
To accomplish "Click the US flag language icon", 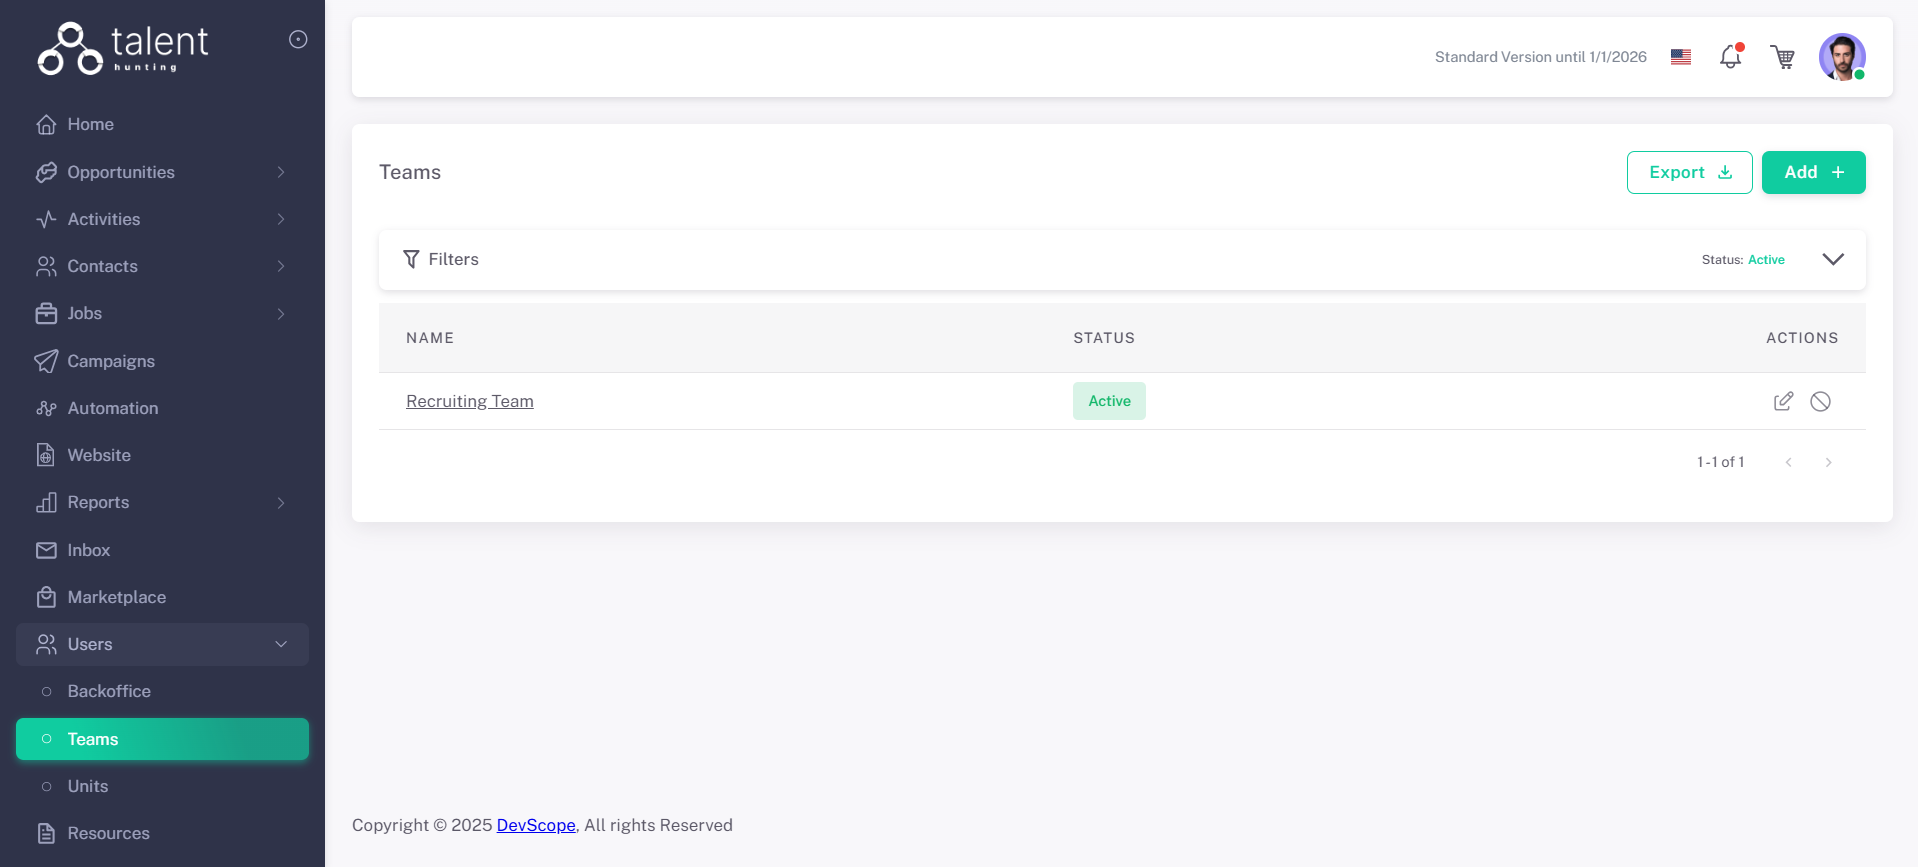I will click(x=1681, y=57).
